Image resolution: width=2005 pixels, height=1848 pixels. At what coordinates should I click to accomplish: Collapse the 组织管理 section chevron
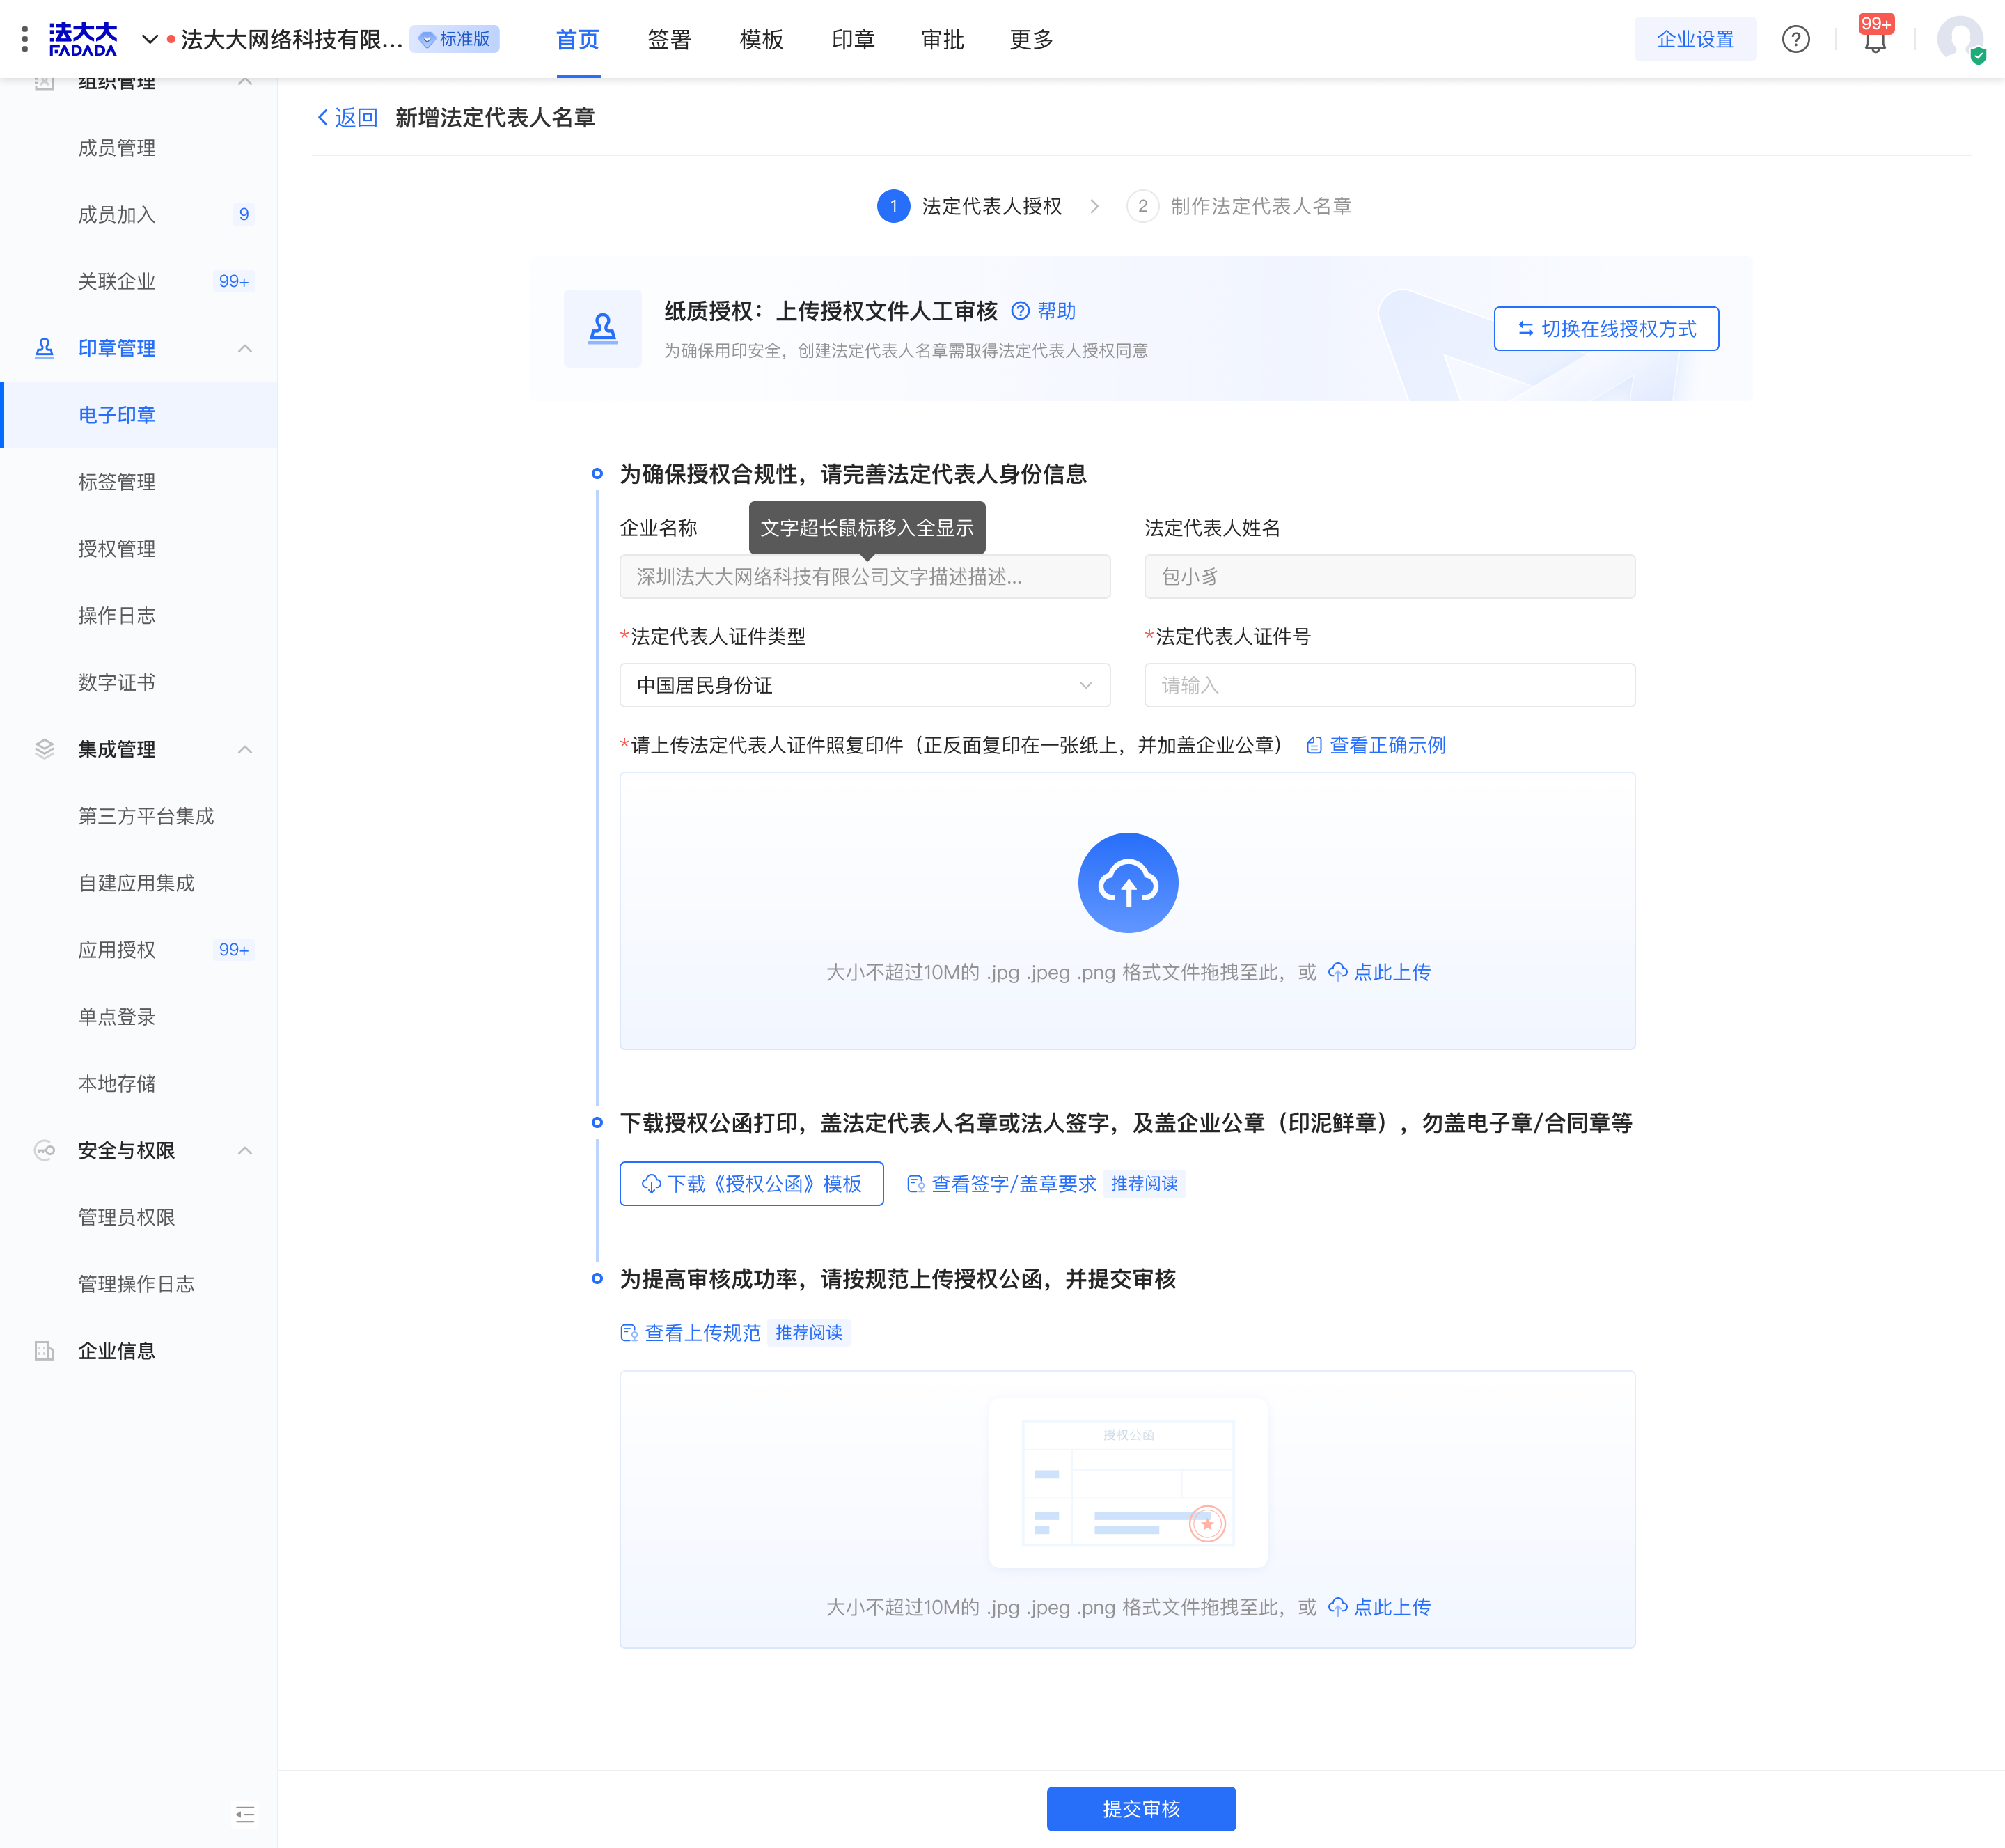[x=245, y=81]
